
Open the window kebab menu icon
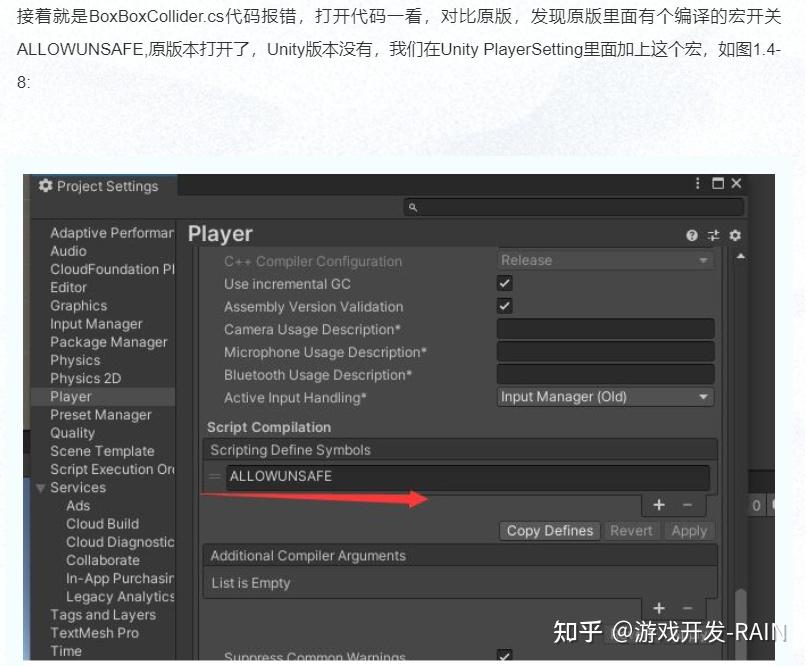tap(697, 183)
